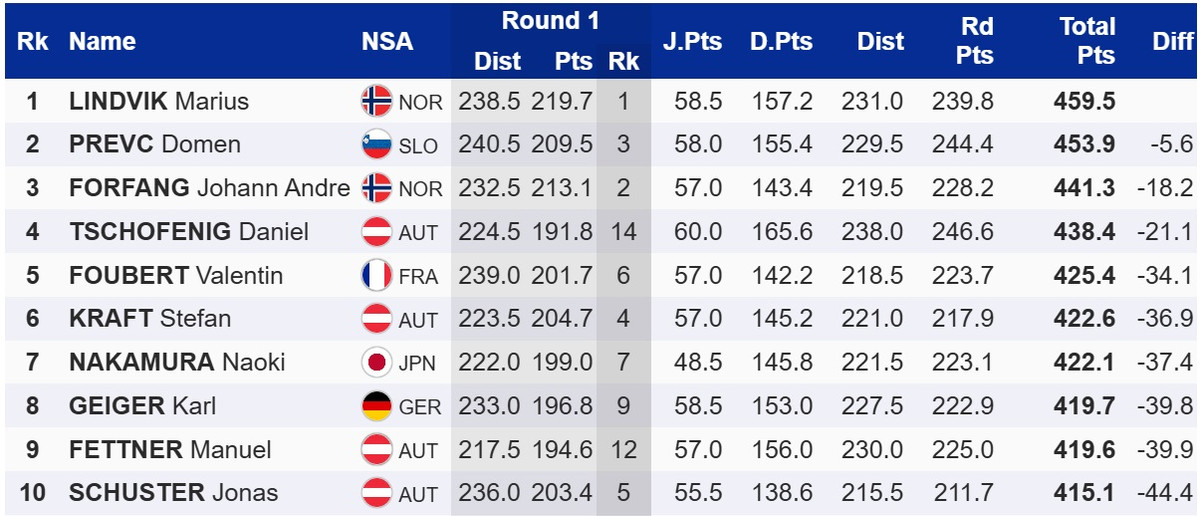The height and width of the screenshot is (516, 1200).
Task: Sort by the Name column header
Action: click(x=102, y=41)
